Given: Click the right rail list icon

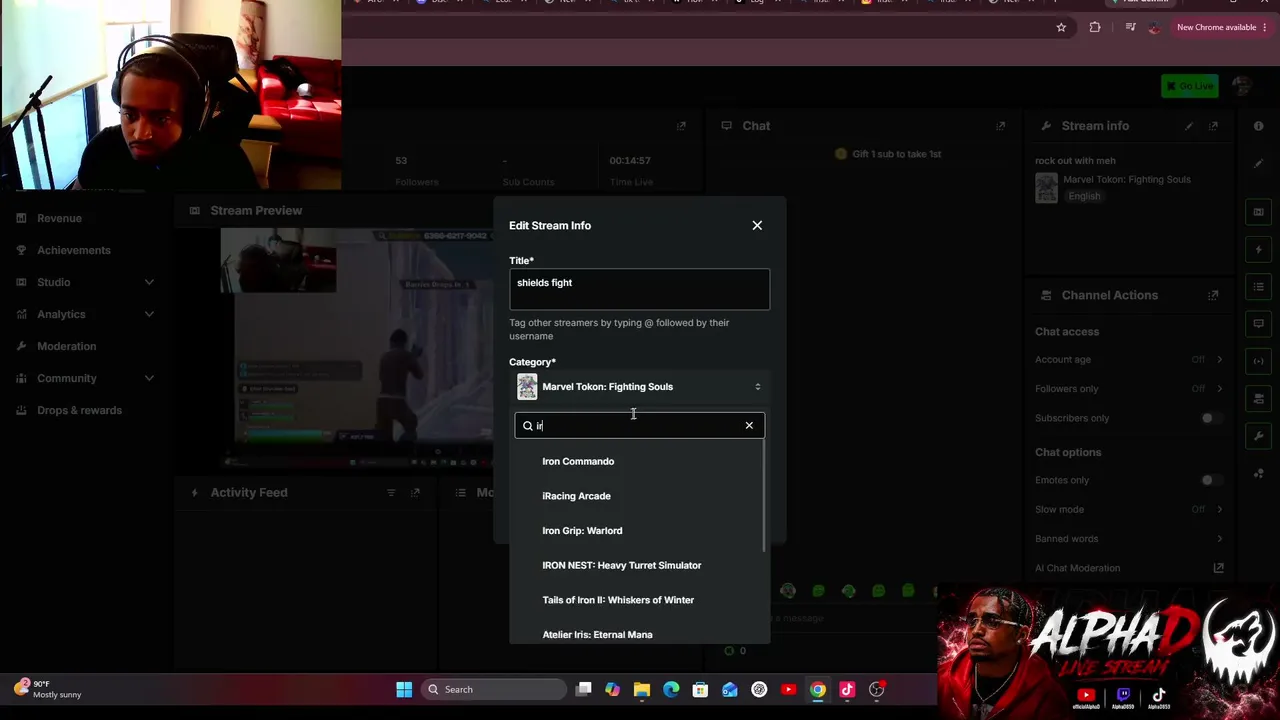Looking at the screenshot, I should [x=1259, y=287].
